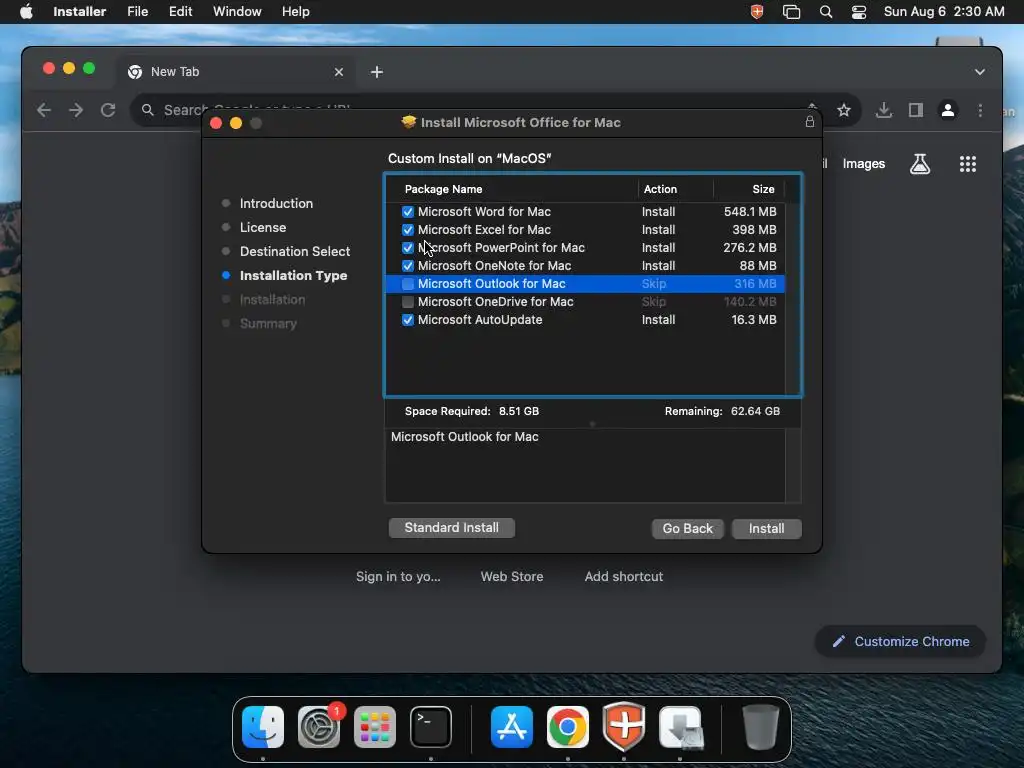Open Chrome downloads icon

tap(884, 110)
